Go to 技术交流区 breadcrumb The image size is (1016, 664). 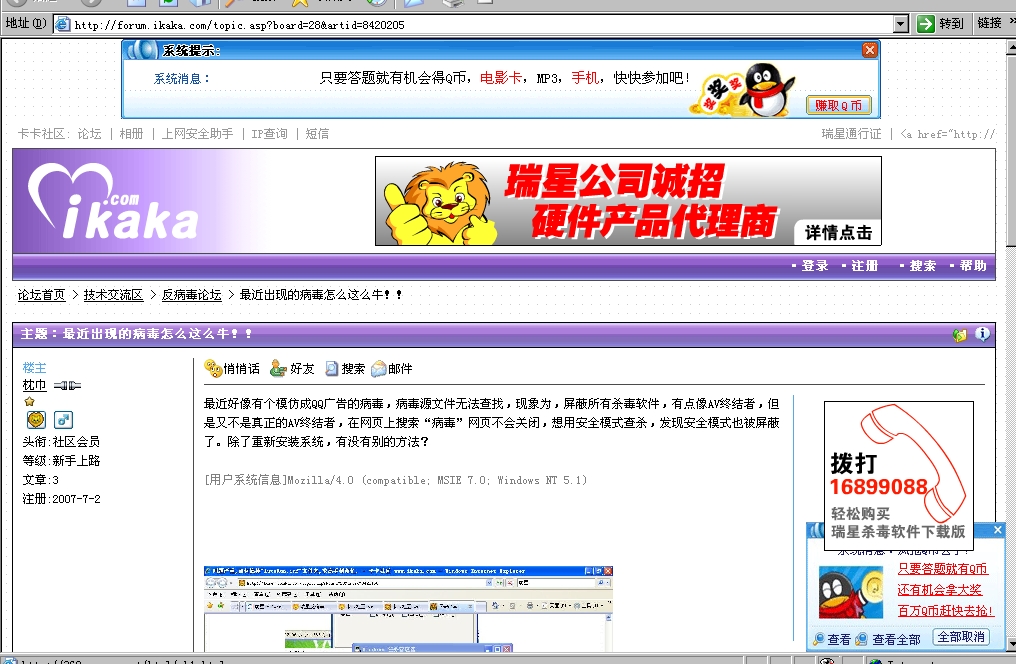(113, 295)
